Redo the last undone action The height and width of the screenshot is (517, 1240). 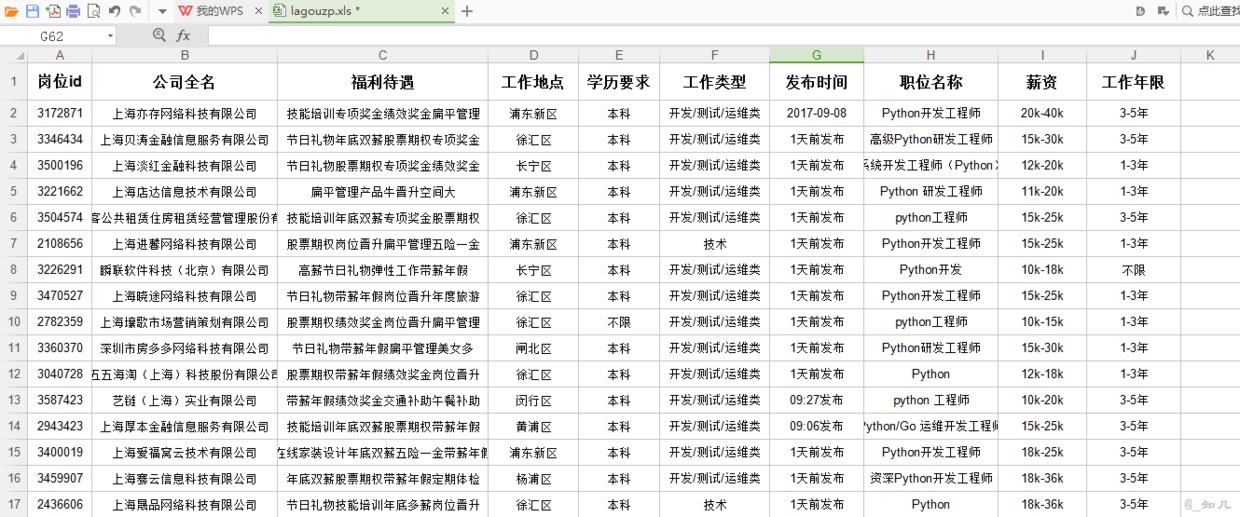tap(135, 11)
